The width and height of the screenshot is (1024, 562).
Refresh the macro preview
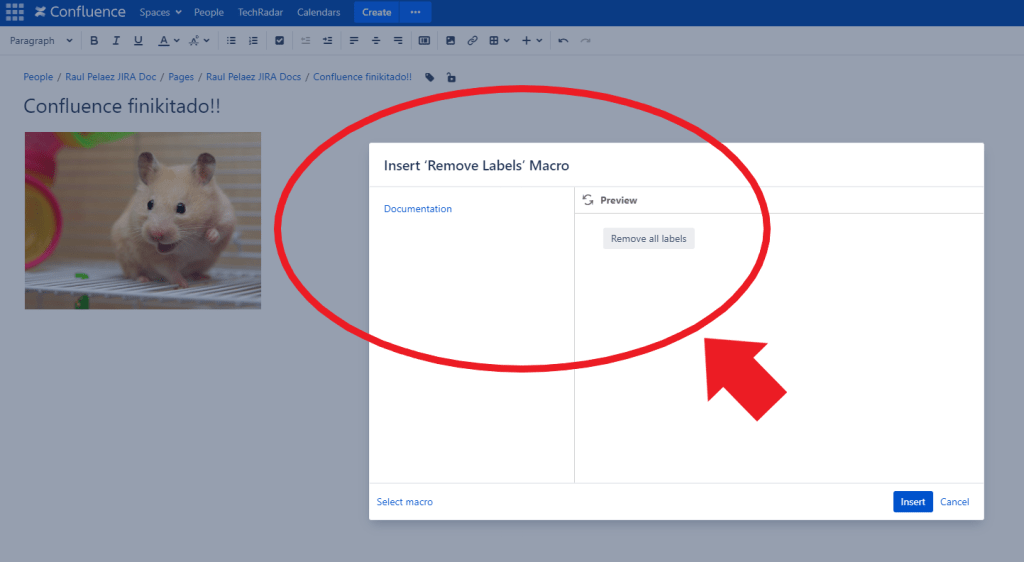click(588, 200)
